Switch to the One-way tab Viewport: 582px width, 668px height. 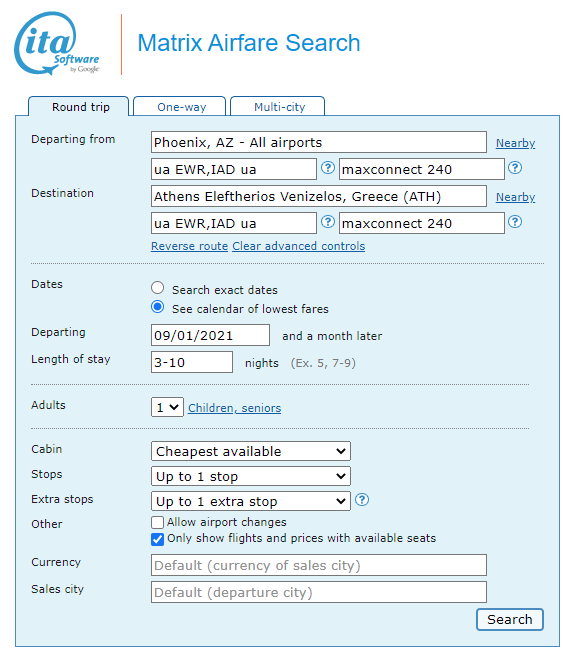pos(180,107)
